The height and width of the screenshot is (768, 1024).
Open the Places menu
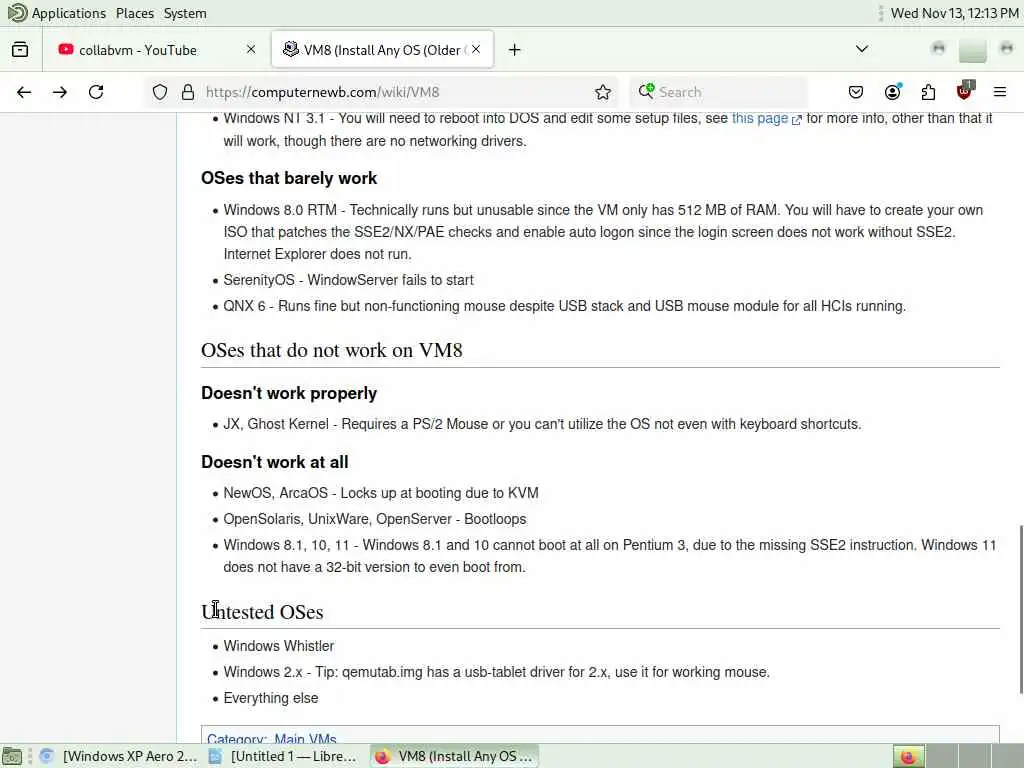click(x=135, y=13)
